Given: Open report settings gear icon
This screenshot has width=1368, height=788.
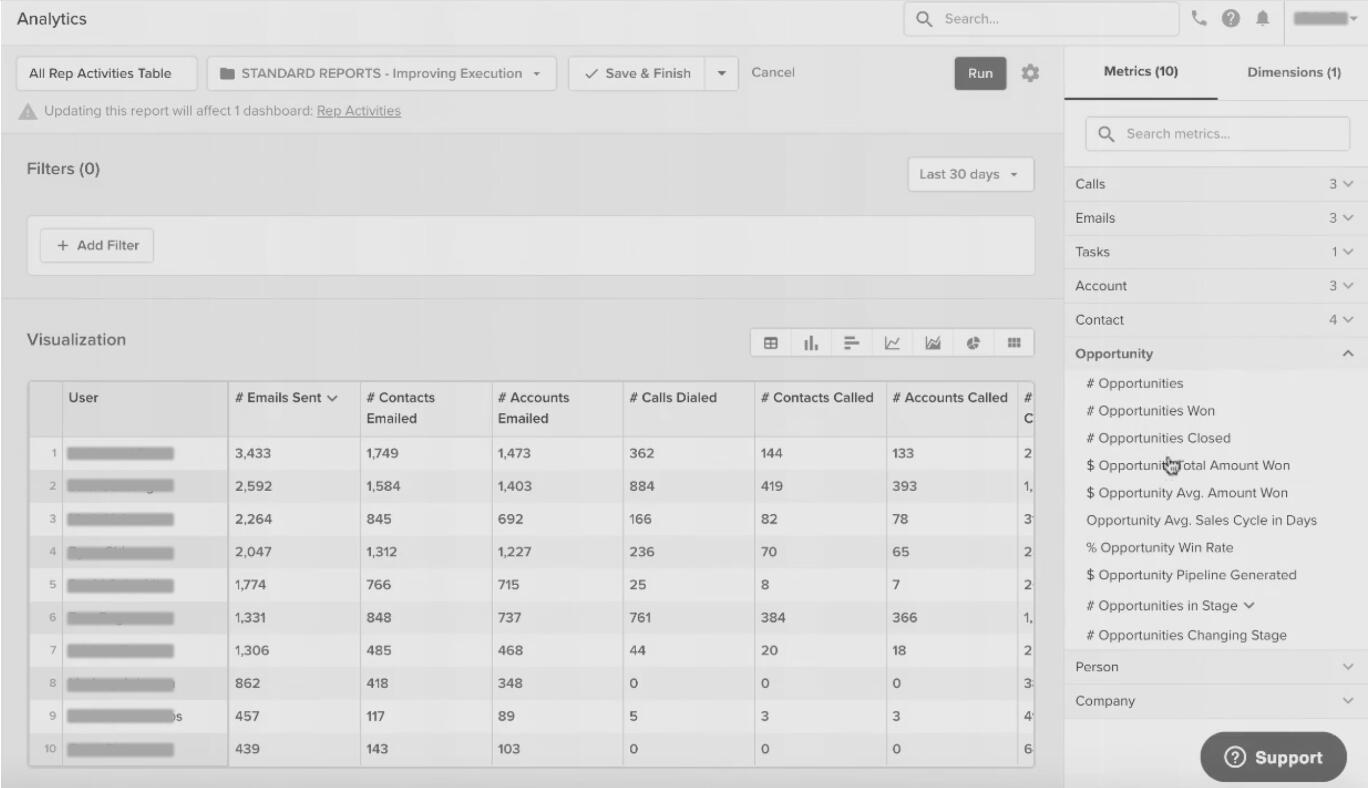Looking at the screenshot, I should pyautogui.click(x=1030, y=73).
